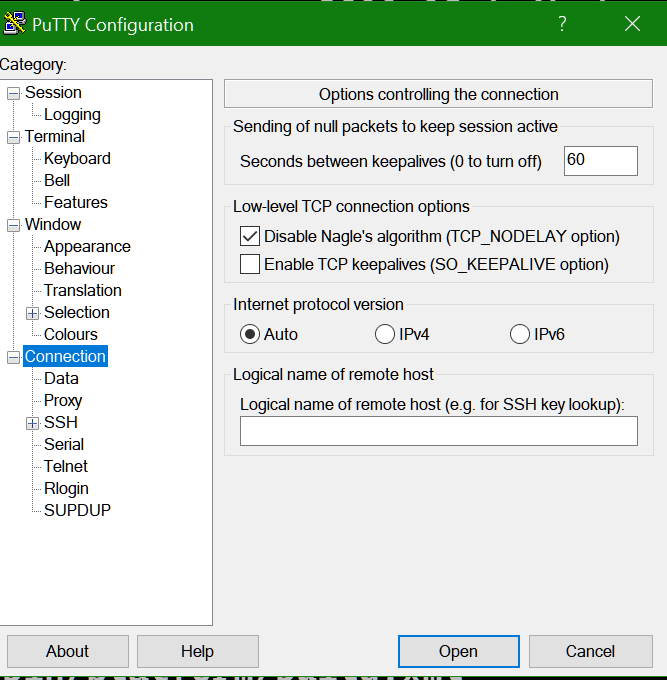Click Open to start the session
This screenshot has height=680, width=667.
pos(459,651)
